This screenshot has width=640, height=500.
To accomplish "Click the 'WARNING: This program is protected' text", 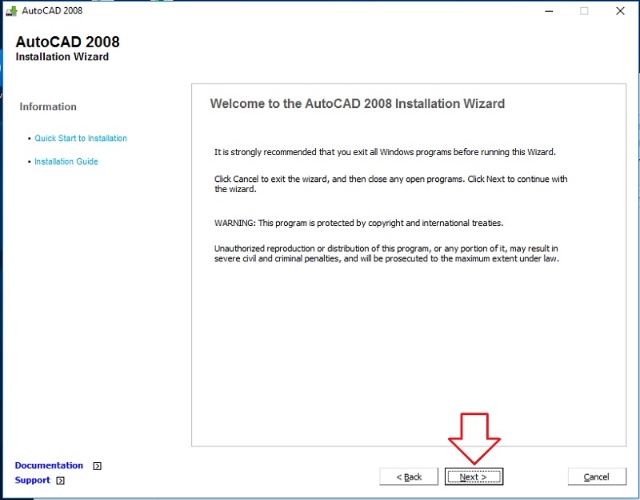I will [359, 223].
